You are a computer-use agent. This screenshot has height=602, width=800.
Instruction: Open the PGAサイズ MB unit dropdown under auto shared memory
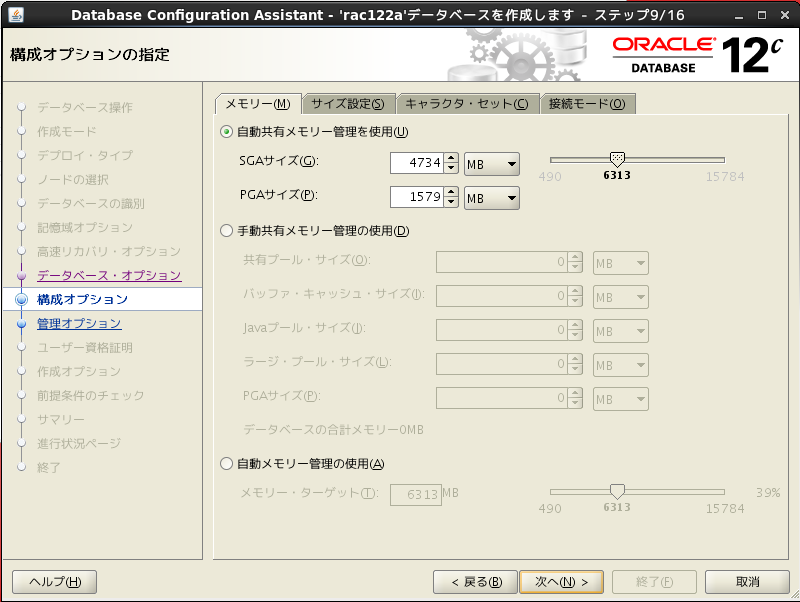click(492, 198)
